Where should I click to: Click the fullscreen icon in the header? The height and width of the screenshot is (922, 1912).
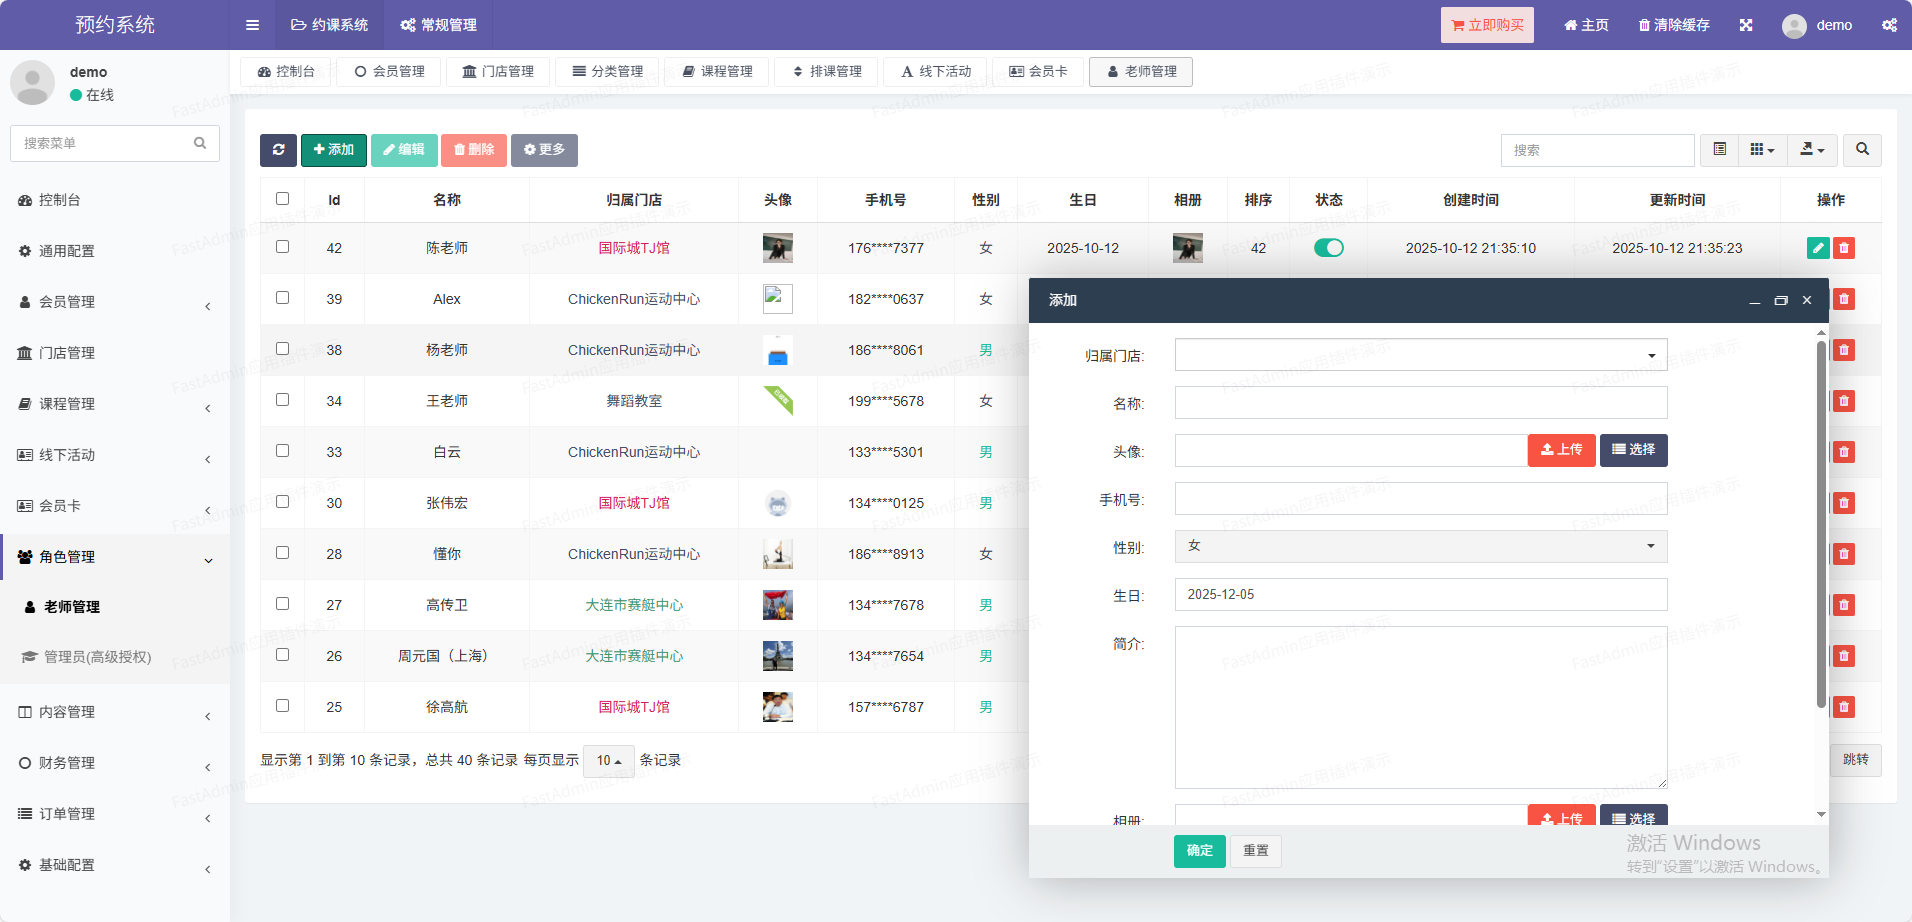tap(1746, 25)
